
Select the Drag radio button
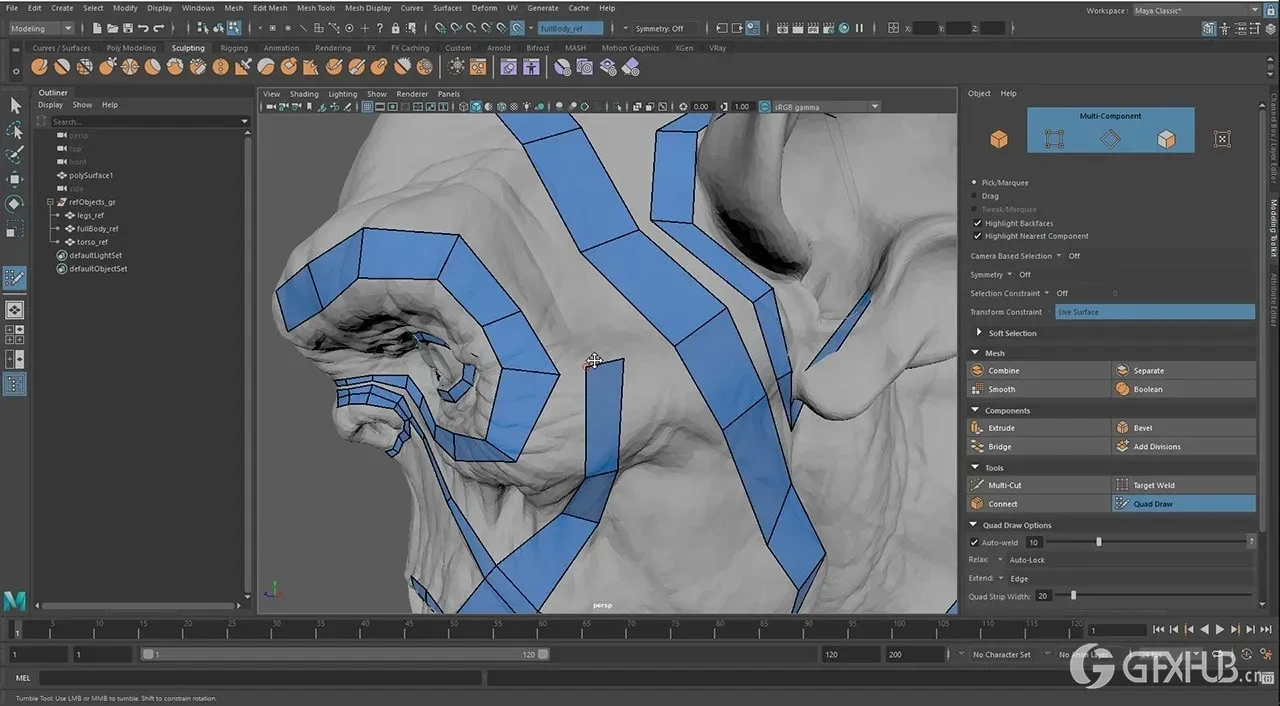click(974, 196)
